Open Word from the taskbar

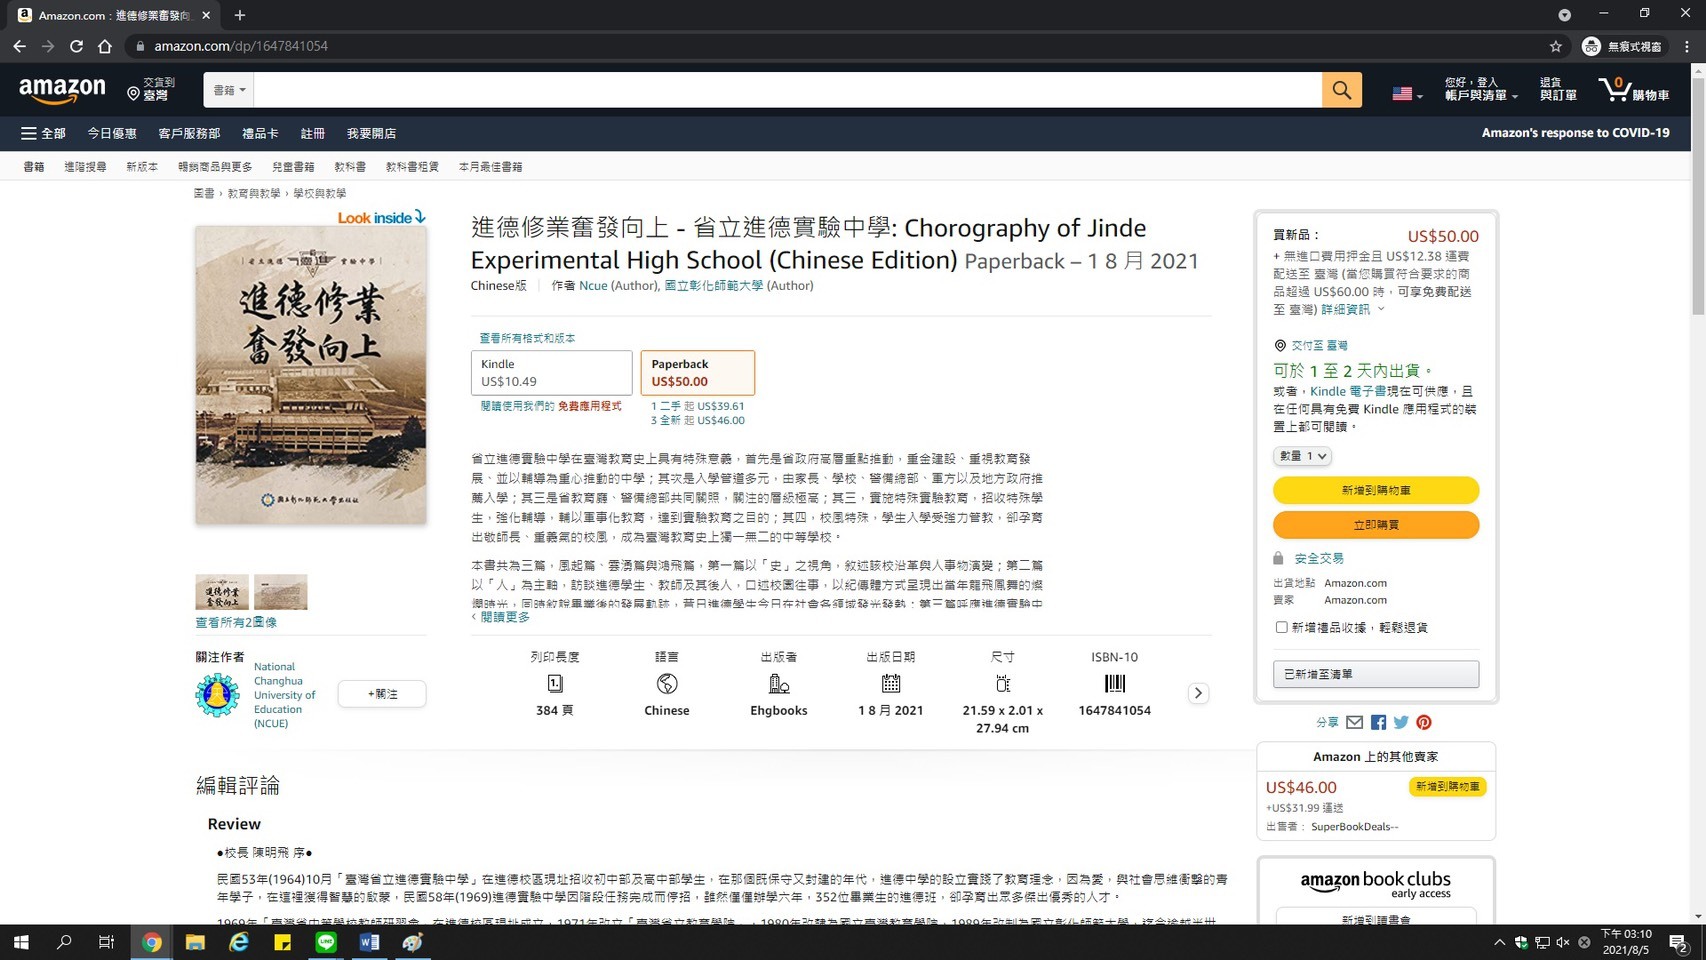pyautogui.click(x=369, y=942)
